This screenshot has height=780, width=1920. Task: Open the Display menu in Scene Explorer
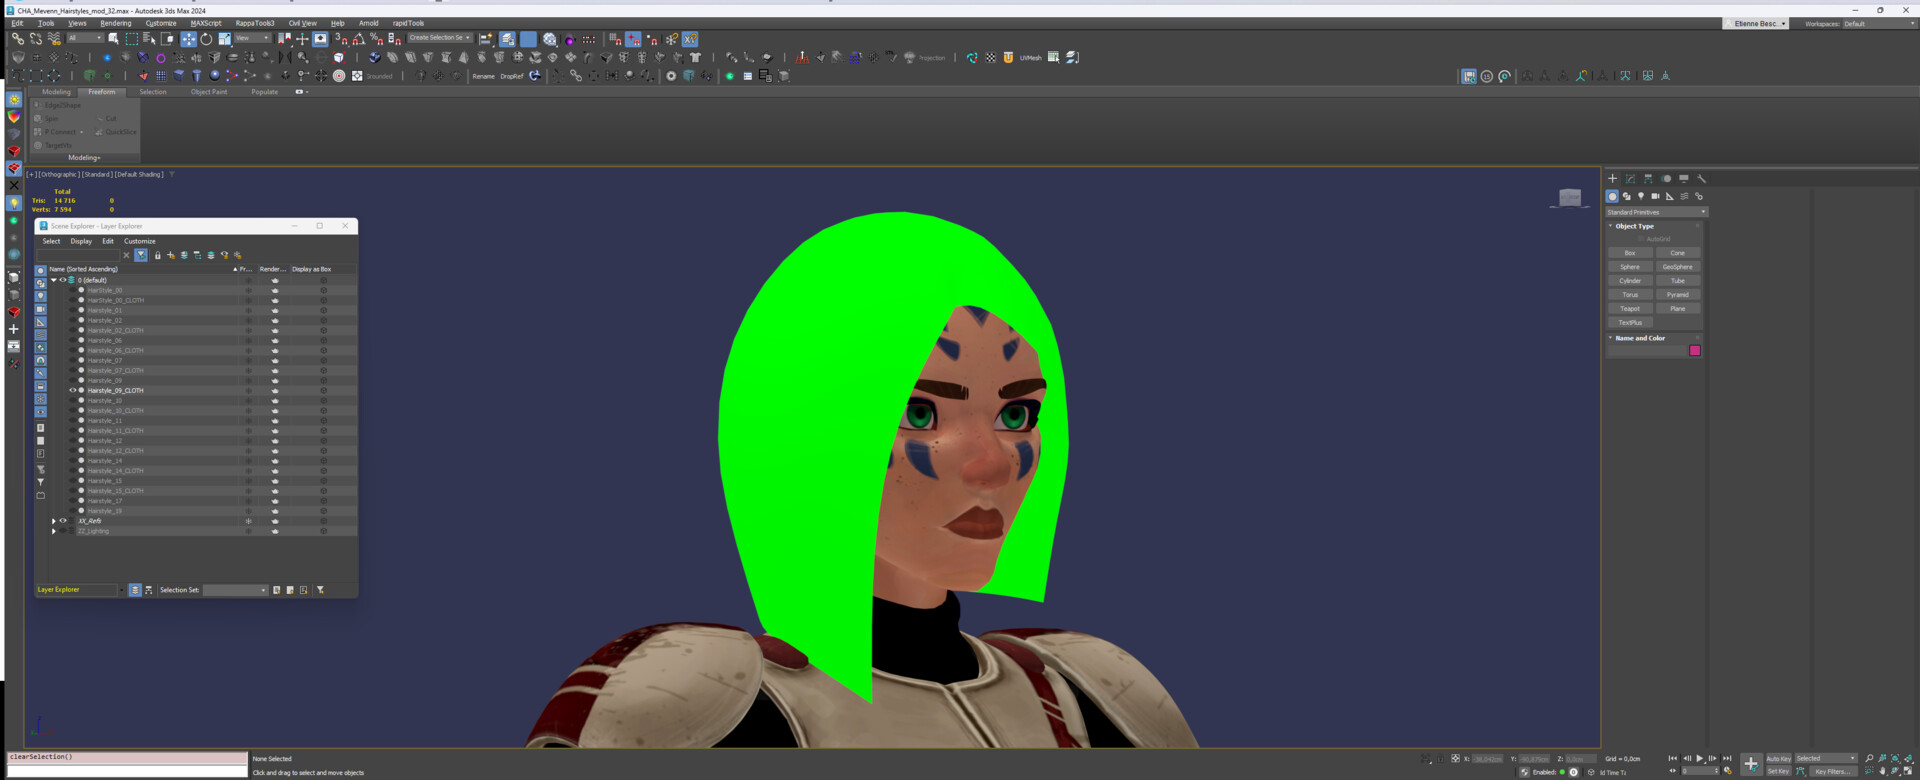[x=81, y=241]
